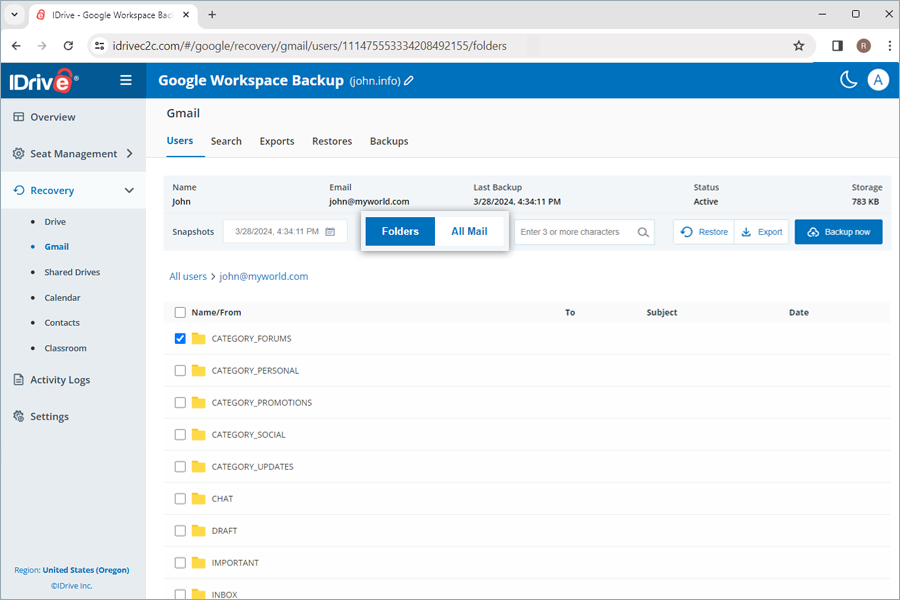
Task: Collapse the sidebar using the hamburger icon
Action: pyautogui.click(x=126, y=80)
